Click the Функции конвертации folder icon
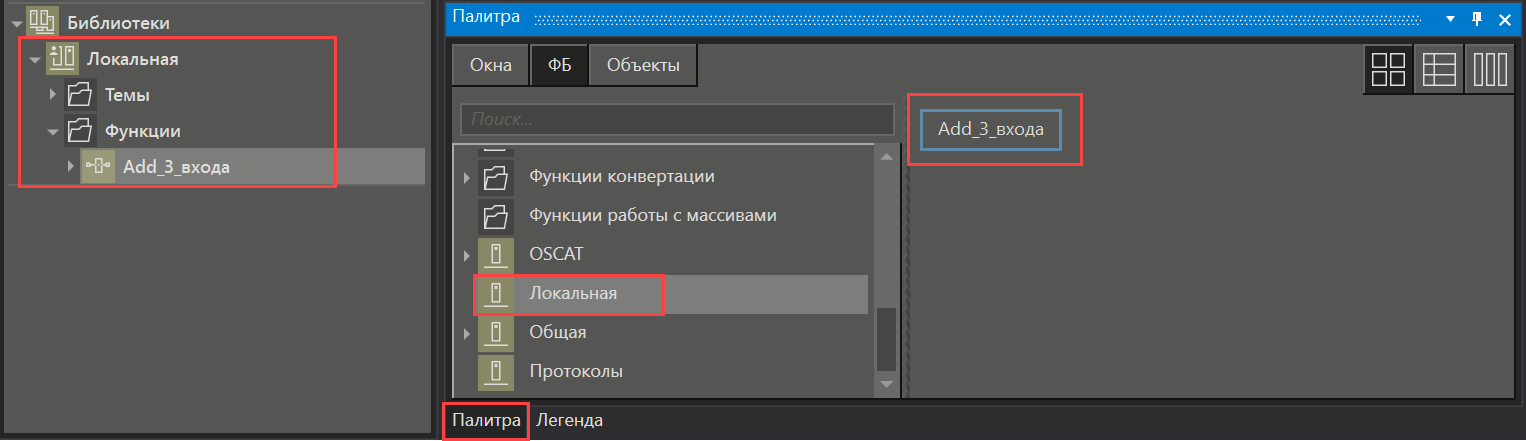 tap(496, 176)
